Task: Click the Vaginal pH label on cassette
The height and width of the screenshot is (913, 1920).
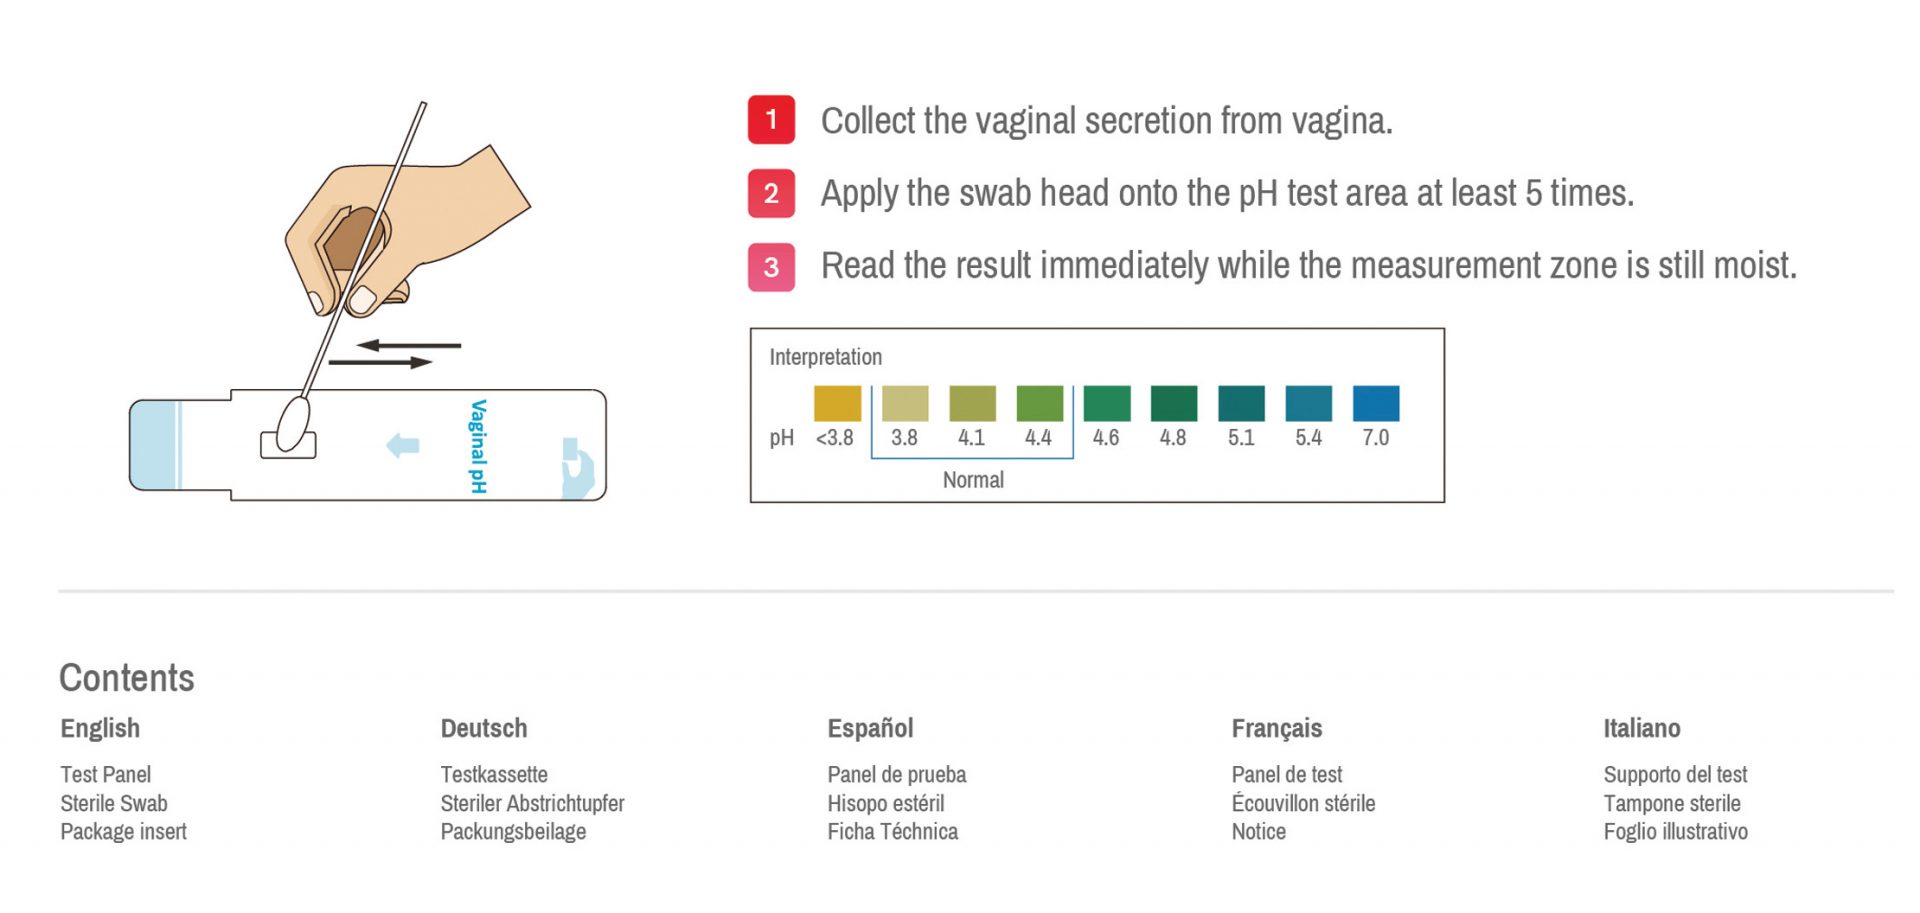Action: tap(478, 446)
